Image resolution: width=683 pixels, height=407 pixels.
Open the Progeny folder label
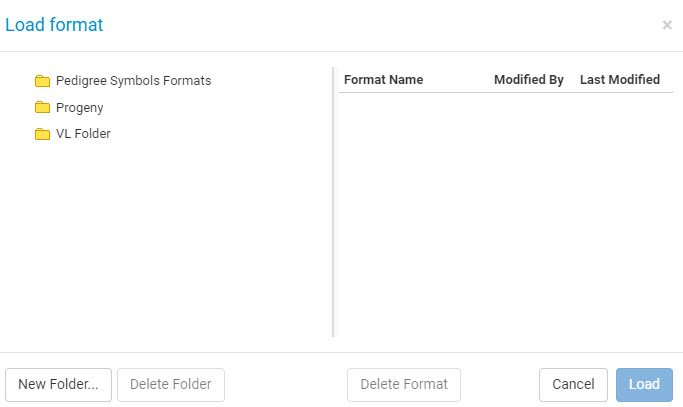[x=80, y=108]
